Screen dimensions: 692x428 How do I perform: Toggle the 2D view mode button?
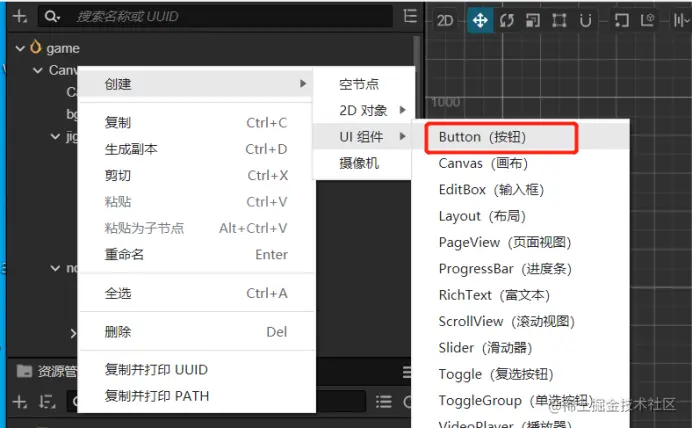tap(445, 20)
